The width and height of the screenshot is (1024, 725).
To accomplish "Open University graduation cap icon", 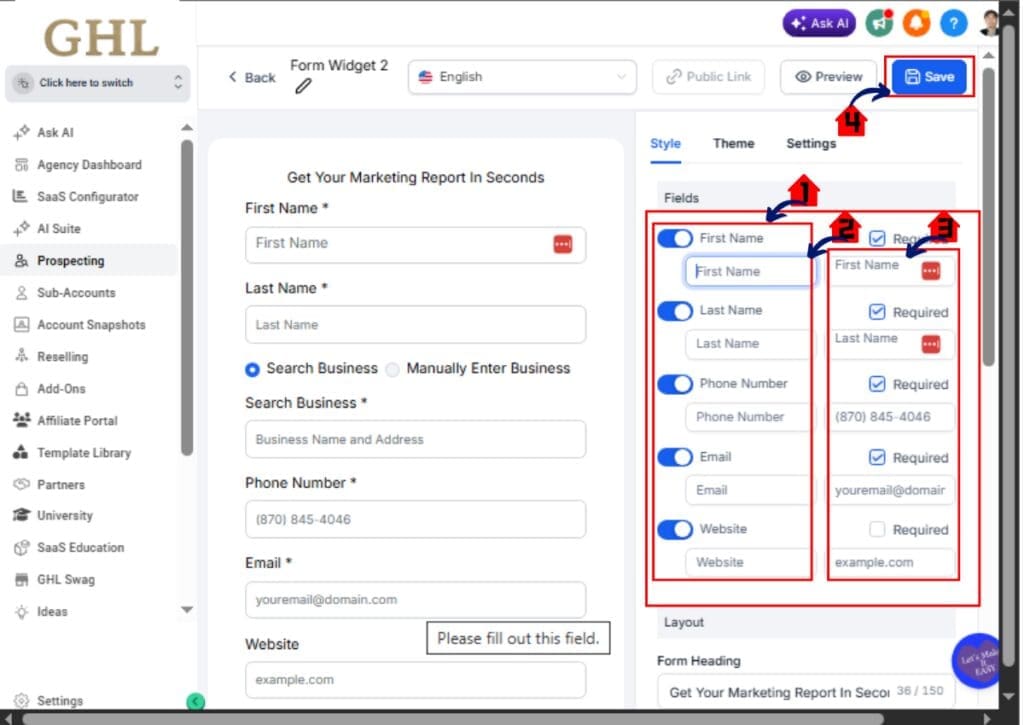I will (x=22, y=515).
